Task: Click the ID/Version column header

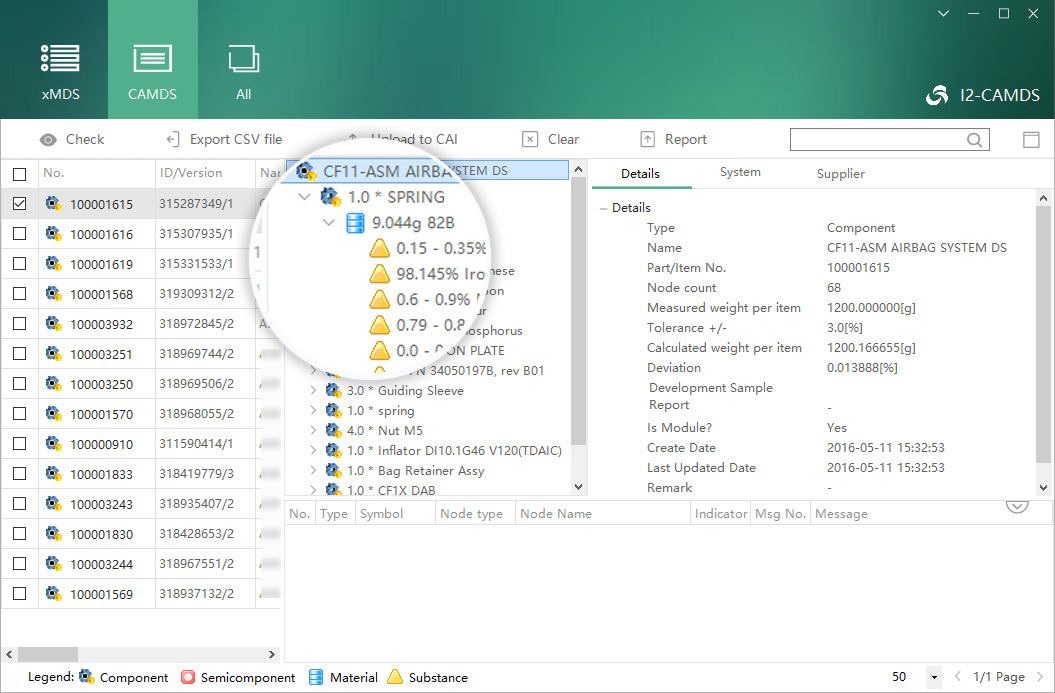Action: pos(205,173)
